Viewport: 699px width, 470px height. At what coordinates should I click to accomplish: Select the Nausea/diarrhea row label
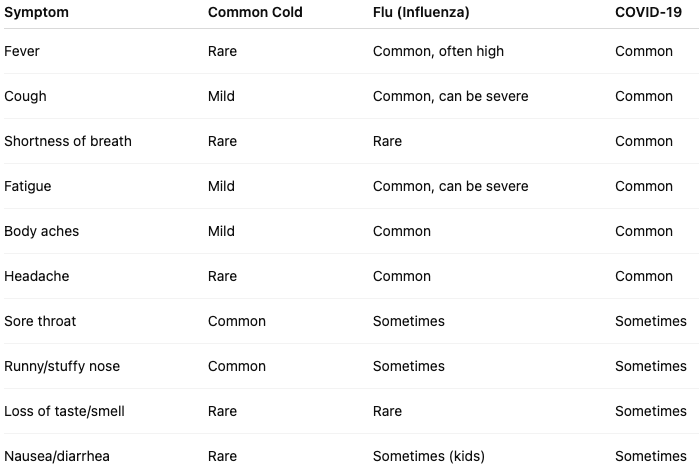57,456
